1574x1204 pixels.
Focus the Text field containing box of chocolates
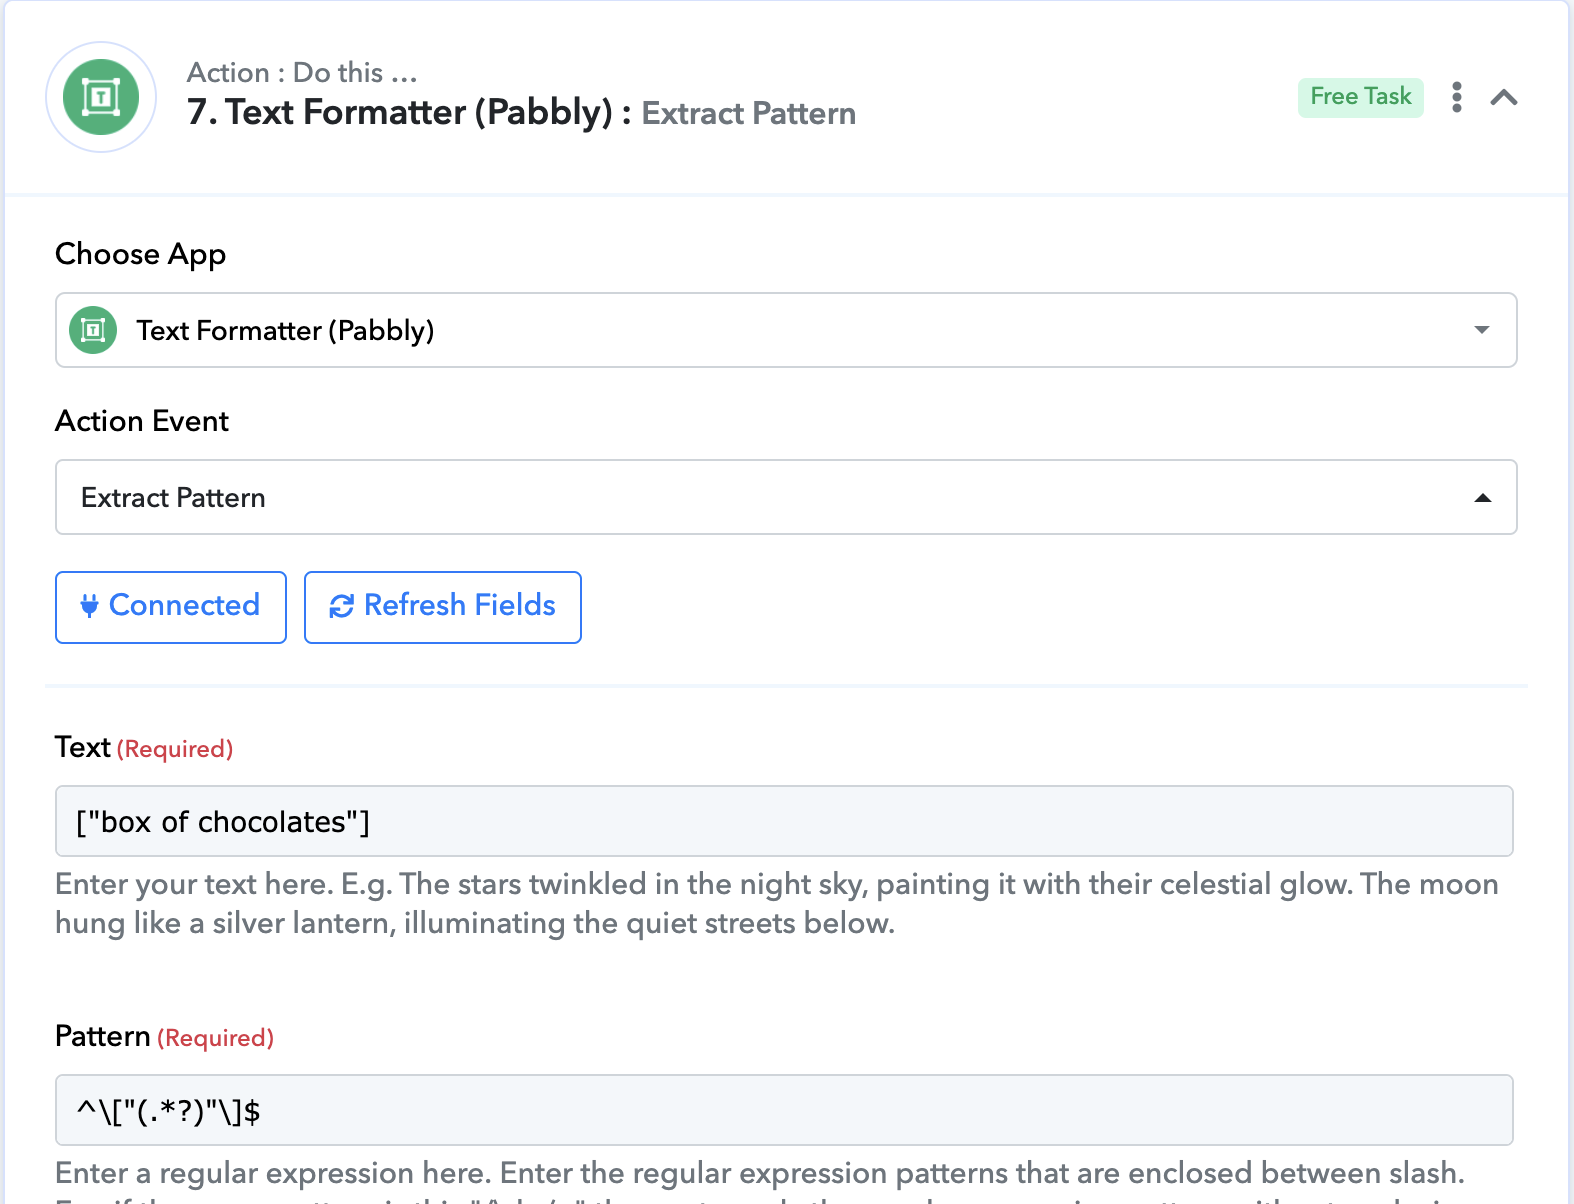(784, 821)
